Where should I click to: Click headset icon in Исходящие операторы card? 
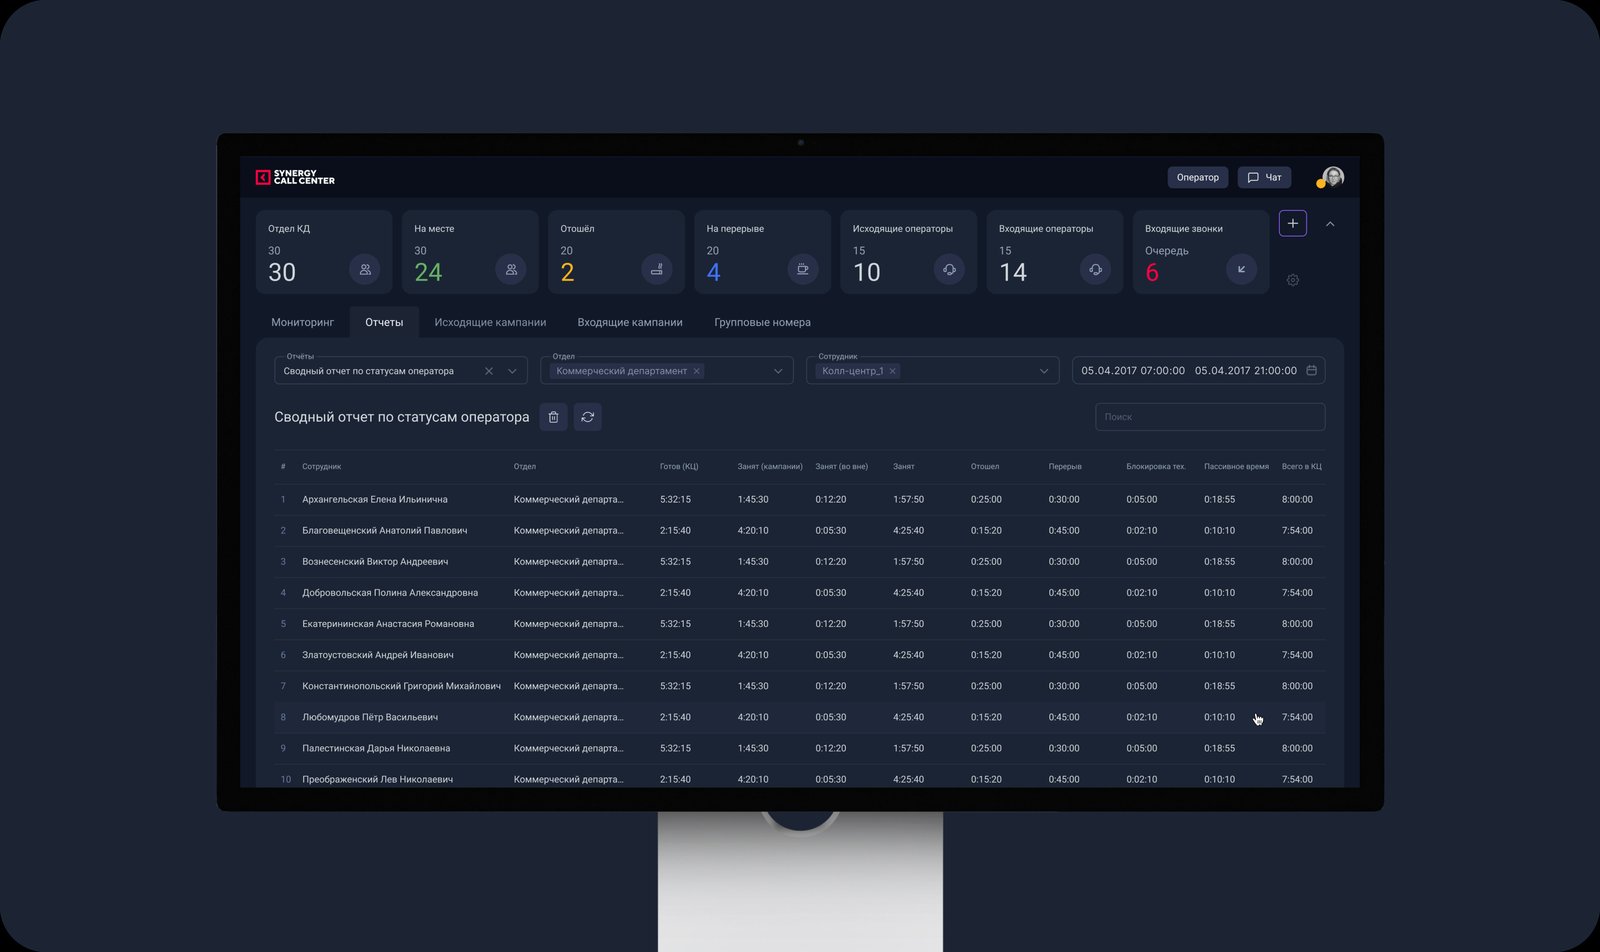(x=949, y=269)
